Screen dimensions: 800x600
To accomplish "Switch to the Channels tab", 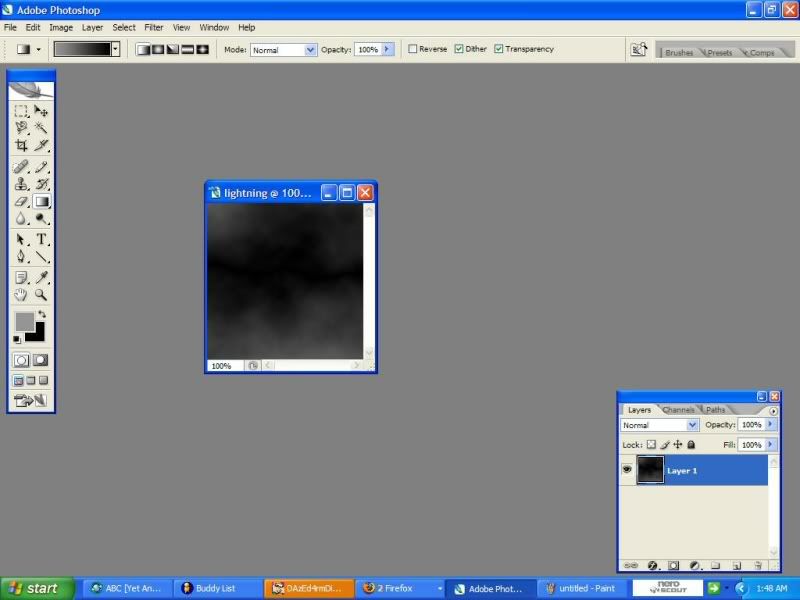I will [679, 410].
